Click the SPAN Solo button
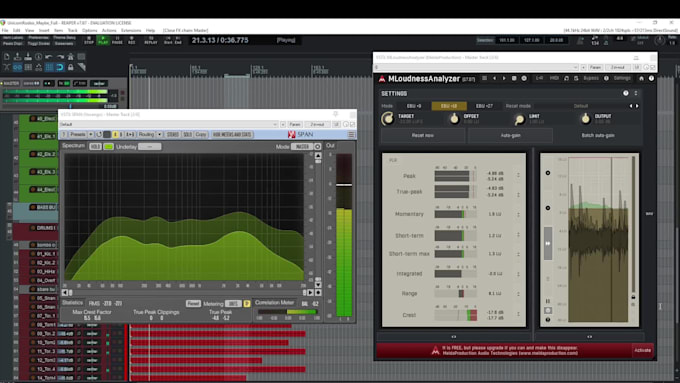The width and height of the screenshot is (680, 383). point(187,135)
